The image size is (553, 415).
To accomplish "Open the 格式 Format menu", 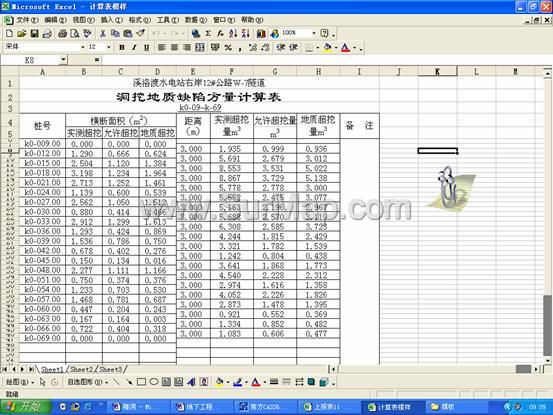I will pyautogui.click(x=139, y=20).
